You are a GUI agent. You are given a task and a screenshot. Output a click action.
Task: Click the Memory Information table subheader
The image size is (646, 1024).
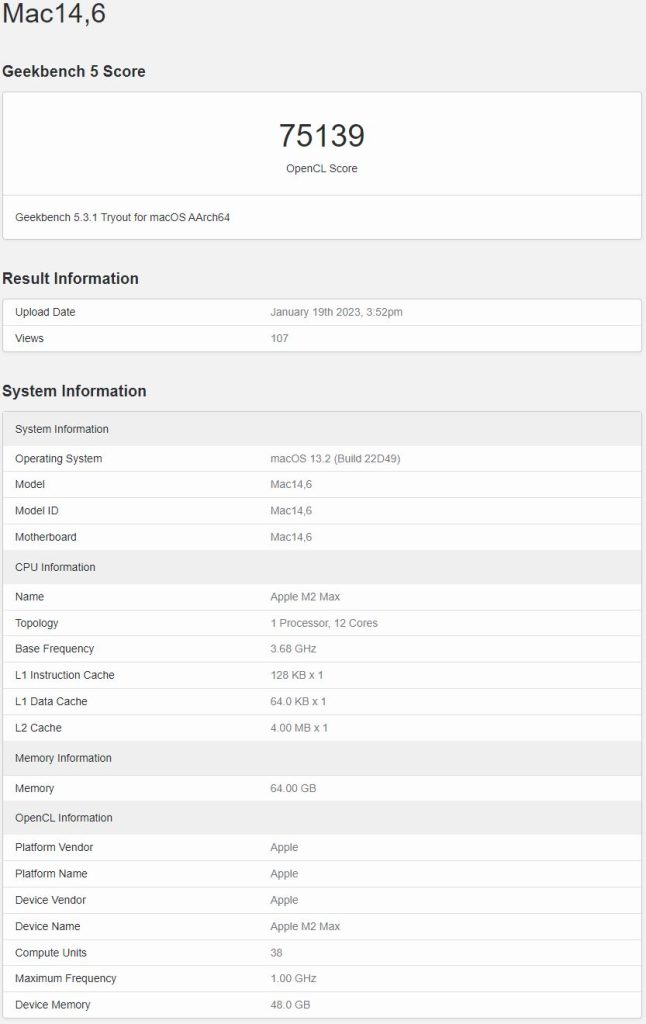point(63,758)
